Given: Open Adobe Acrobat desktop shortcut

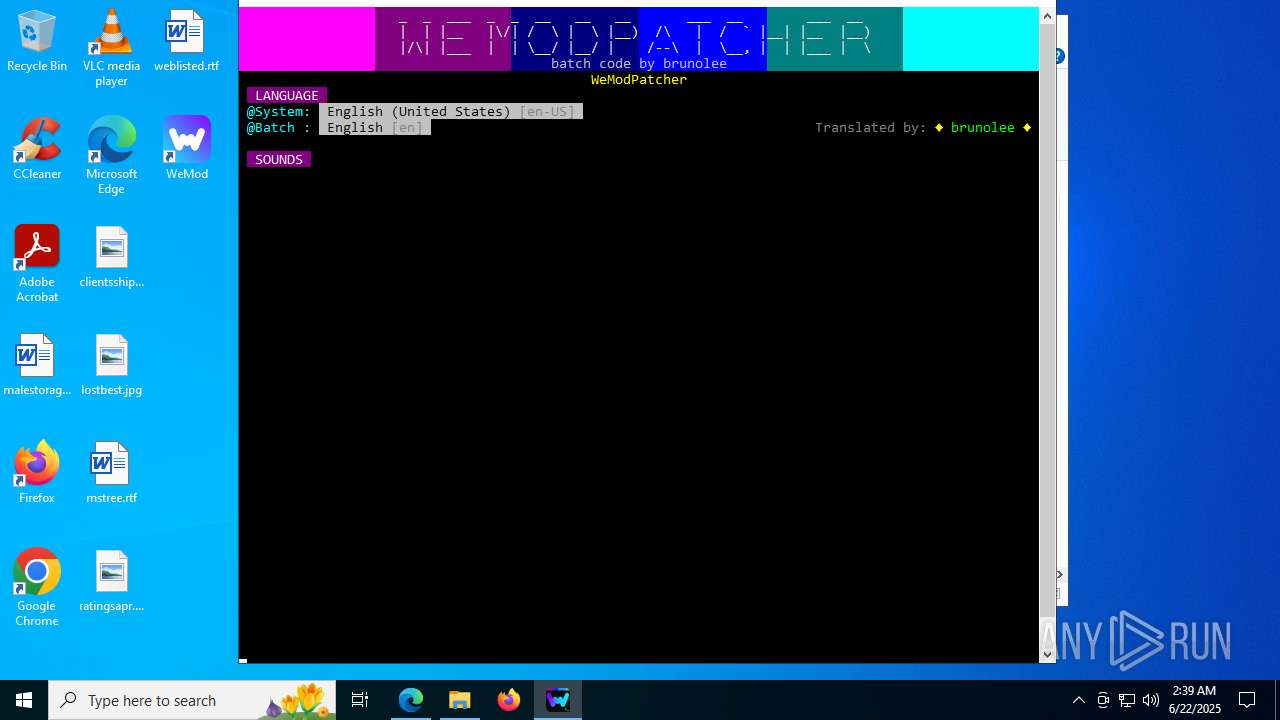Looking at the screenshot, I should point(37,265).
